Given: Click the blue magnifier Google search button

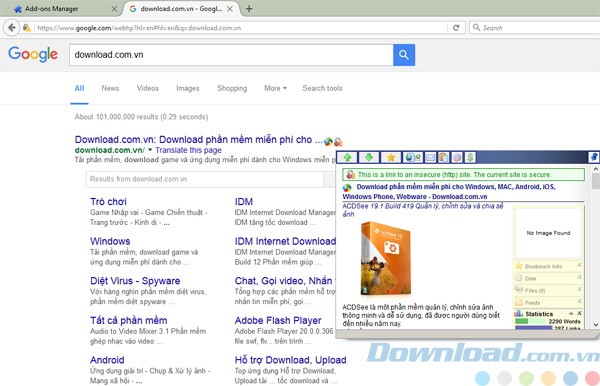Looking at the screenshot, I should [x=404, y=55].
